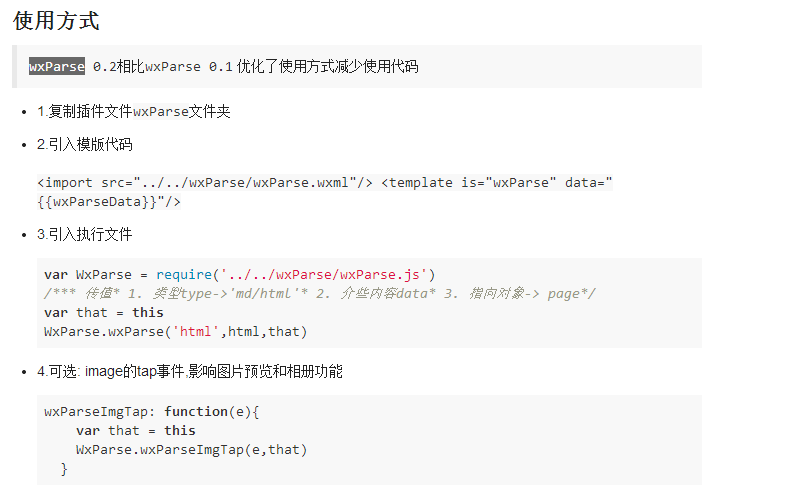Click the WxParse.wxParse('html',html,that) line
The image size is (788, 494).
[x=176, y=331]
